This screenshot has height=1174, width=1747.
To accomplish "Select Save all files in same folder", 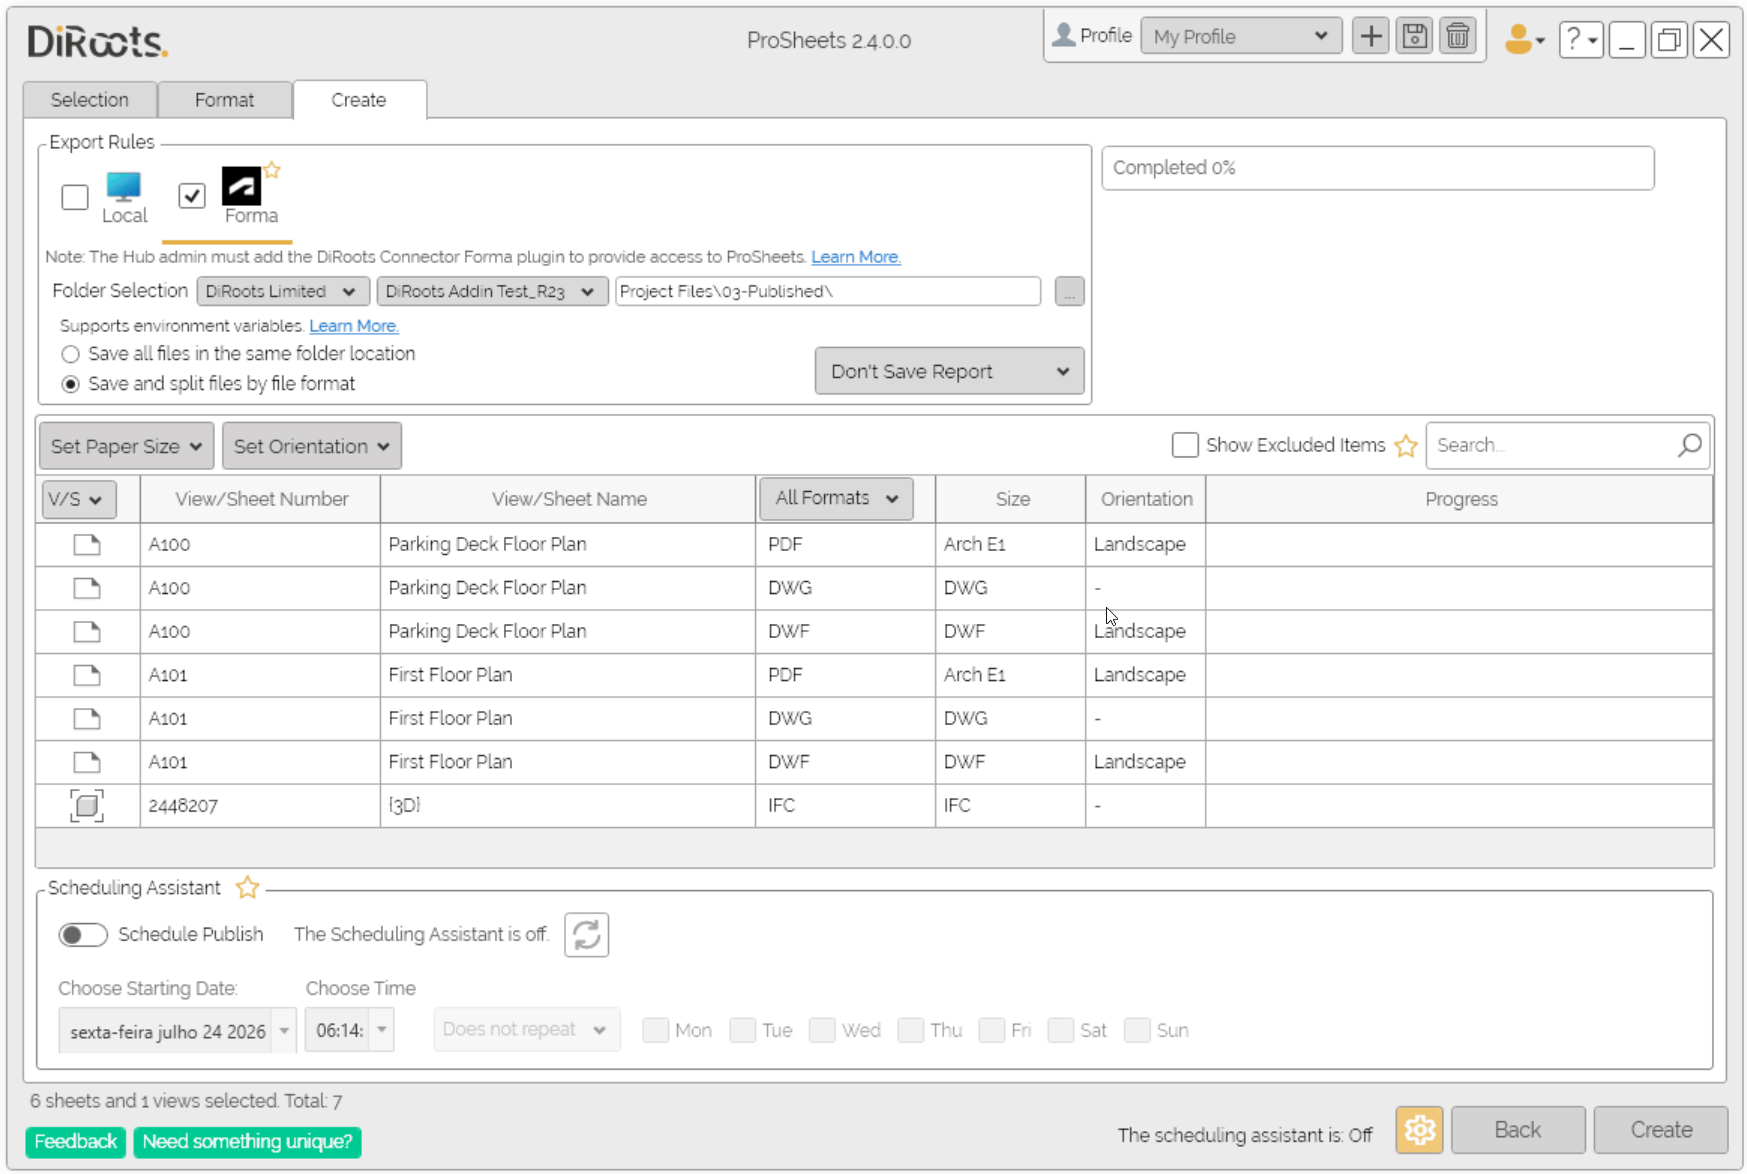I will [70, 354].
